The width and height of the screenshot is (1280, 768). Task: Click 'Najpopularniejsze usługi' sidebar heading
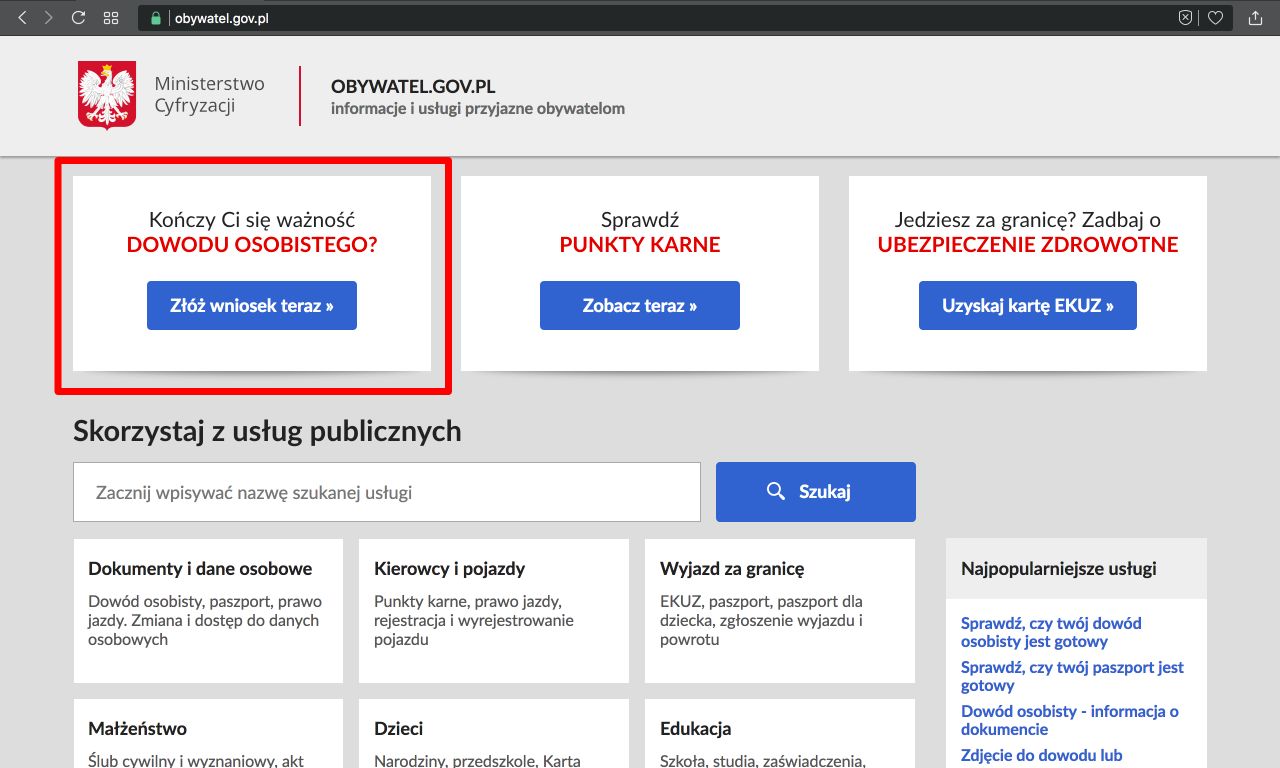coord(1059,568)
